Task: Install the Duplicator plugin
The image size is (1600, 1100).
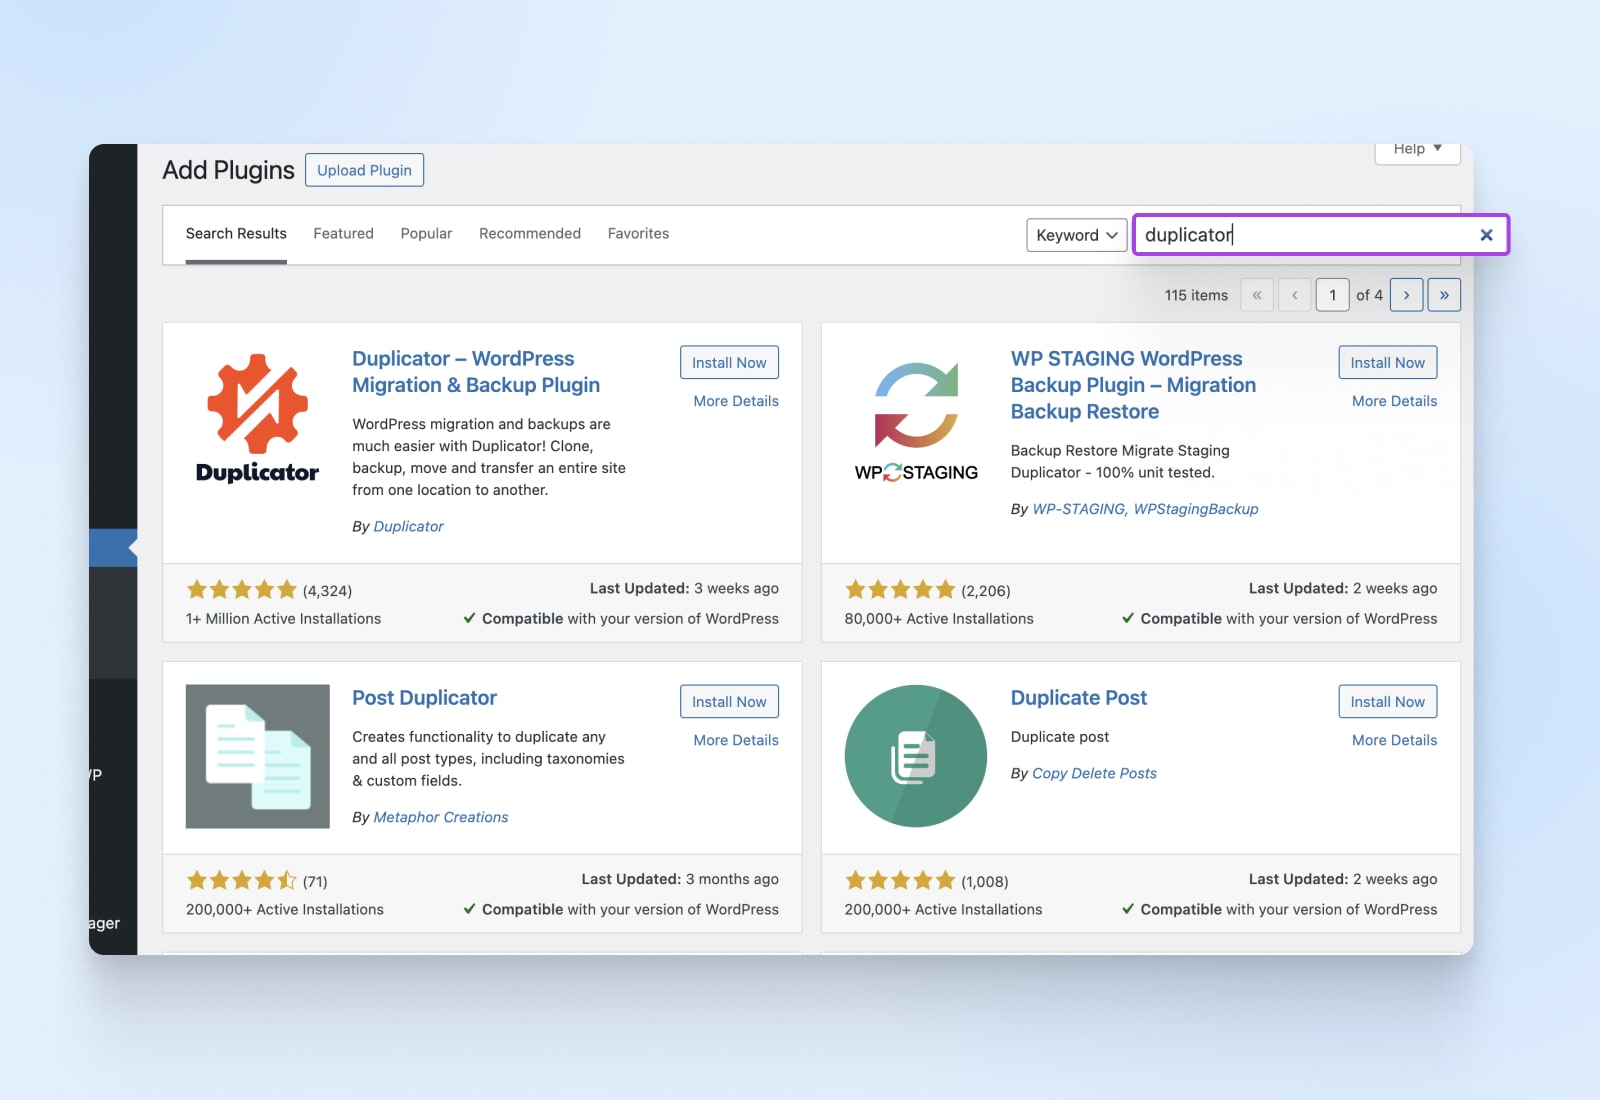Action: point(729,362)
